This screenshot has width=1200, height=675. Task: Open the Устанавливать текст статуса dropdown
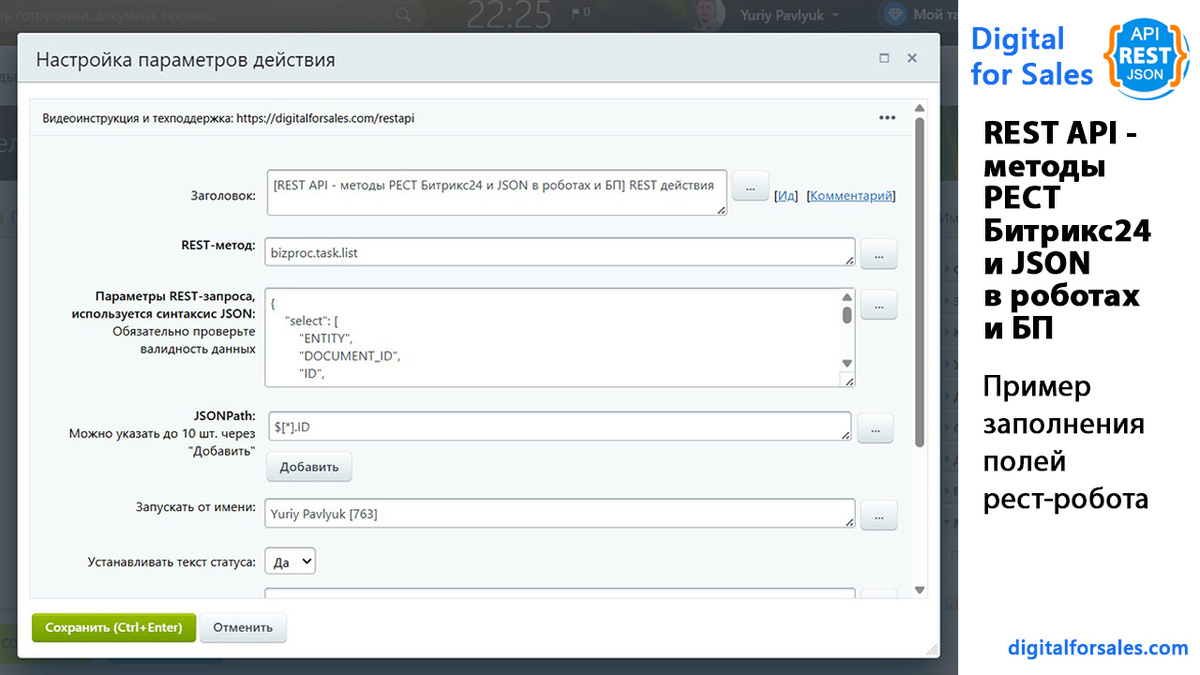click(x=290, y=561)
